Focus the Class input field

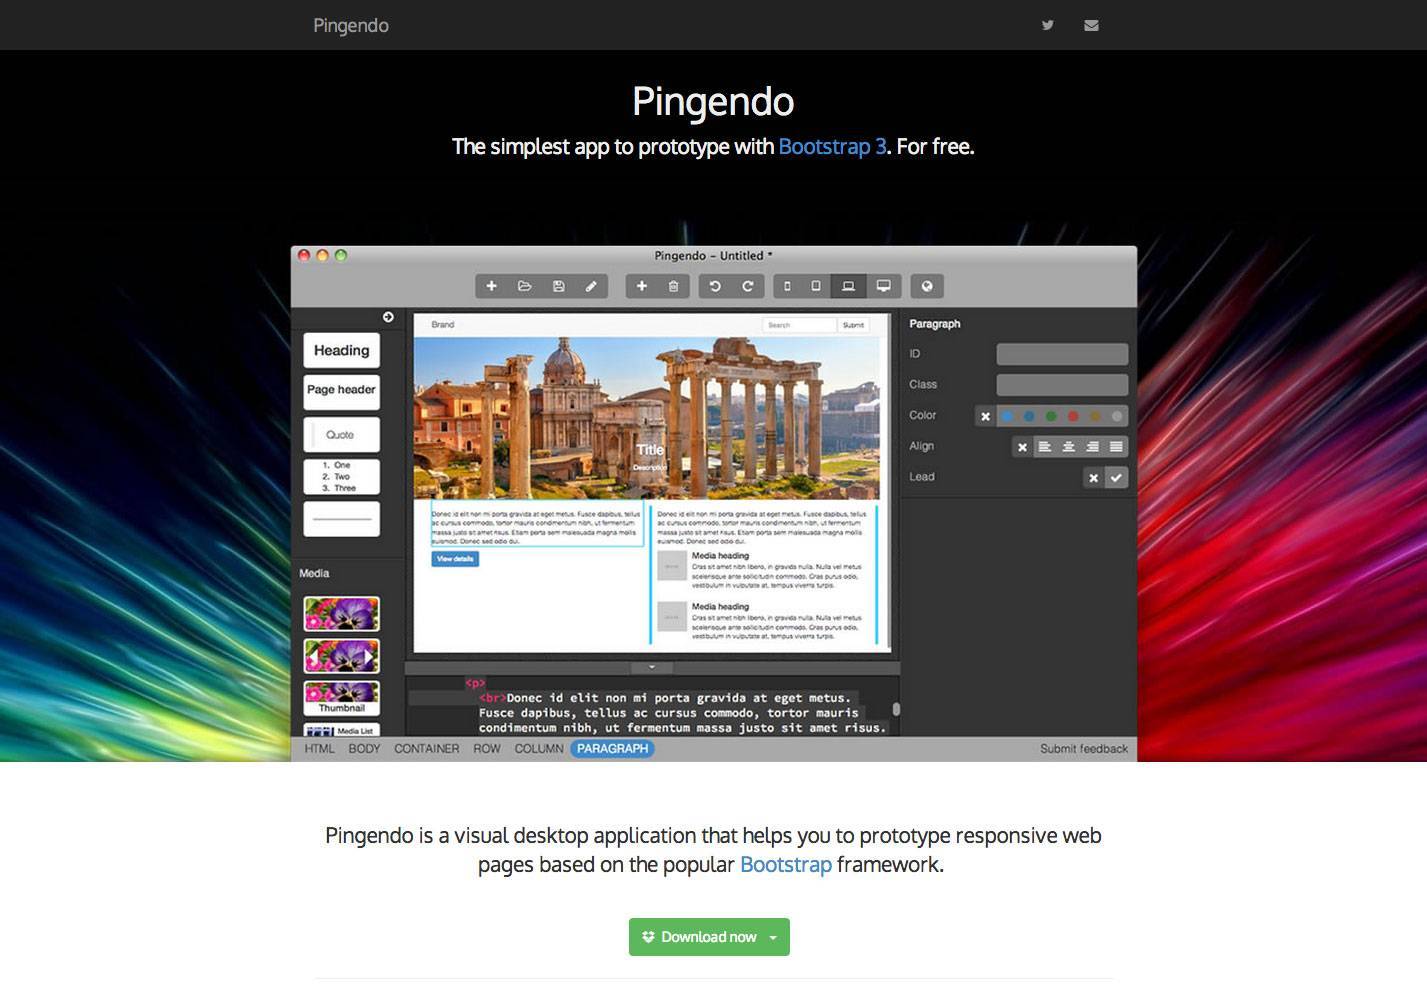point(1062,385)
